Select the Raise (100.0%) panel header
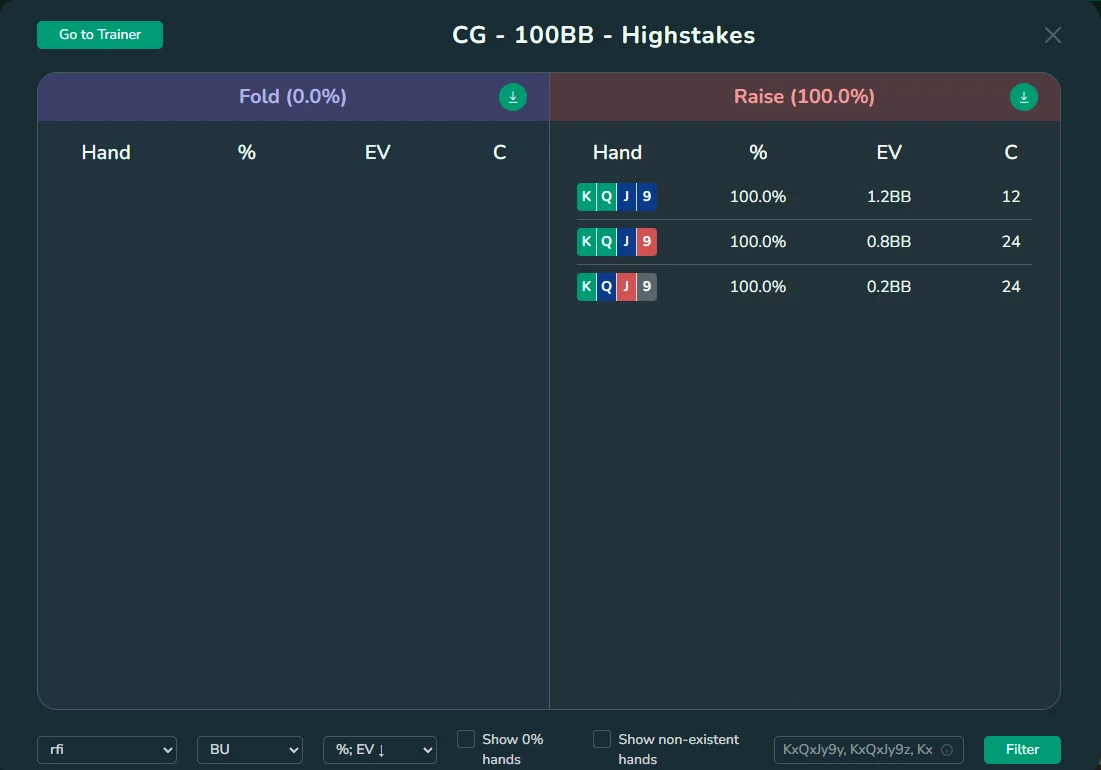Image resolution: width=1101 pixels, height=770 pixels. coord(803,97)
